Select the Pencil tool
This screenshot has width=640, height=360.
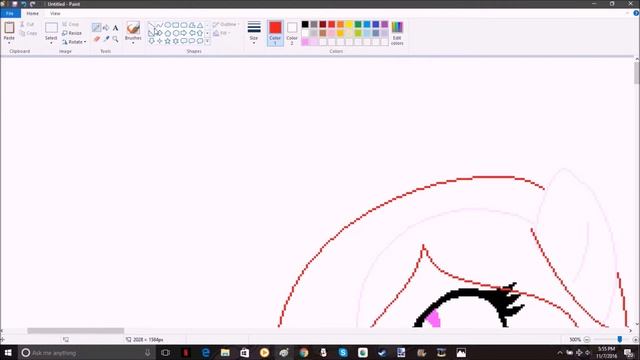[96, 28]
